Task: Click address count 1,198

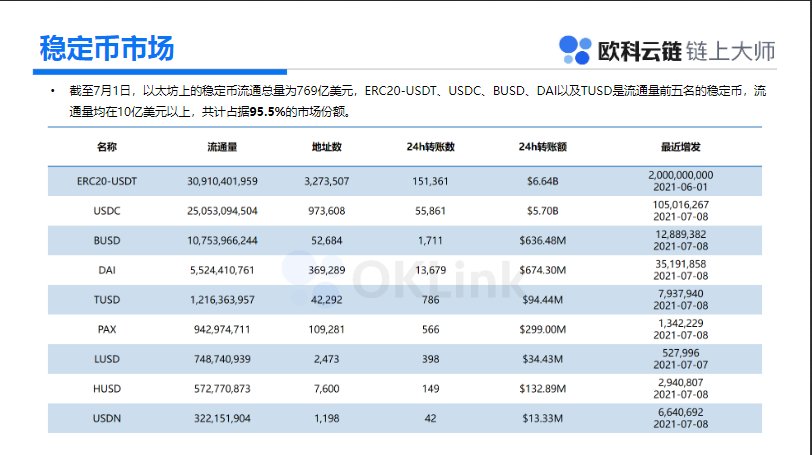Action: pos(327,418)
